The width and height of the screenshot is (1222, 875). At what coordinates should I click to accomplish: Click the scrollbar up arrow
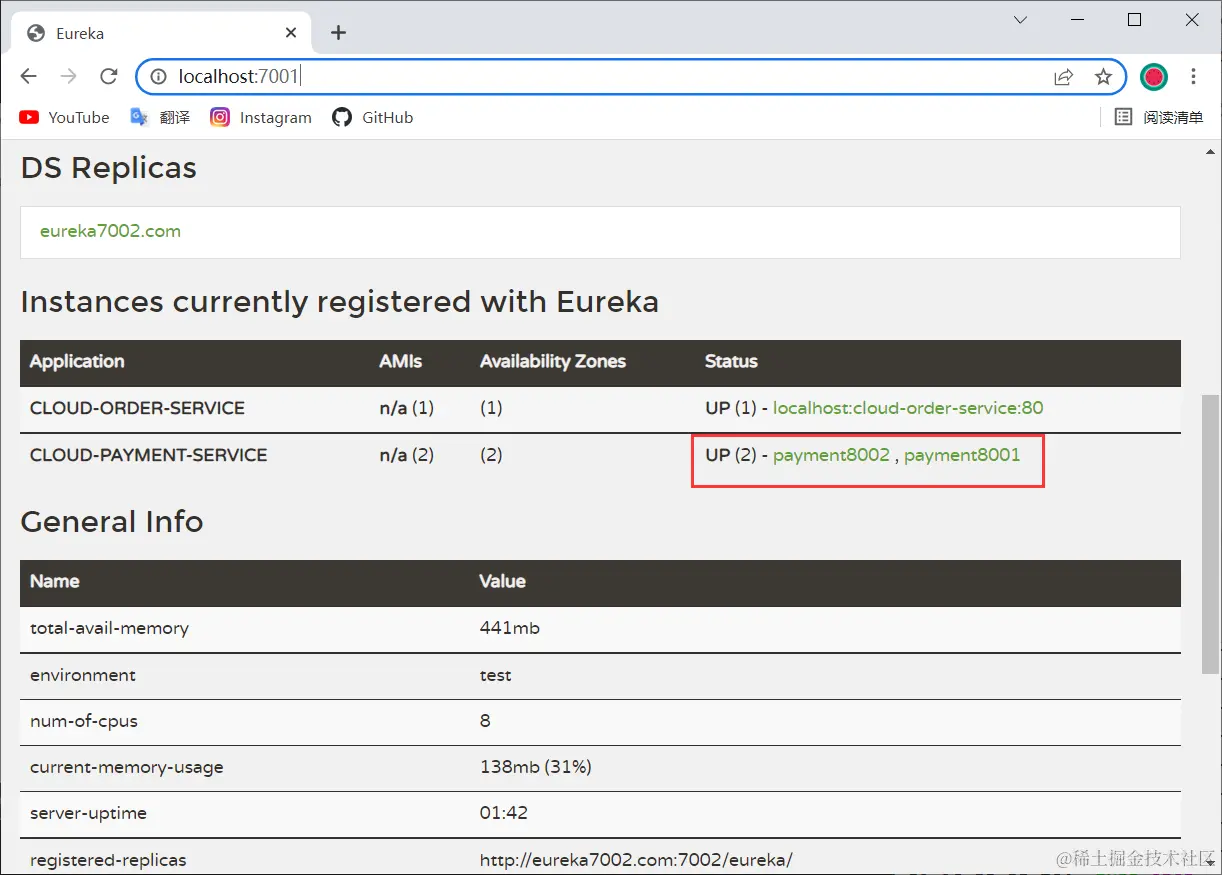click(1210, 150)
